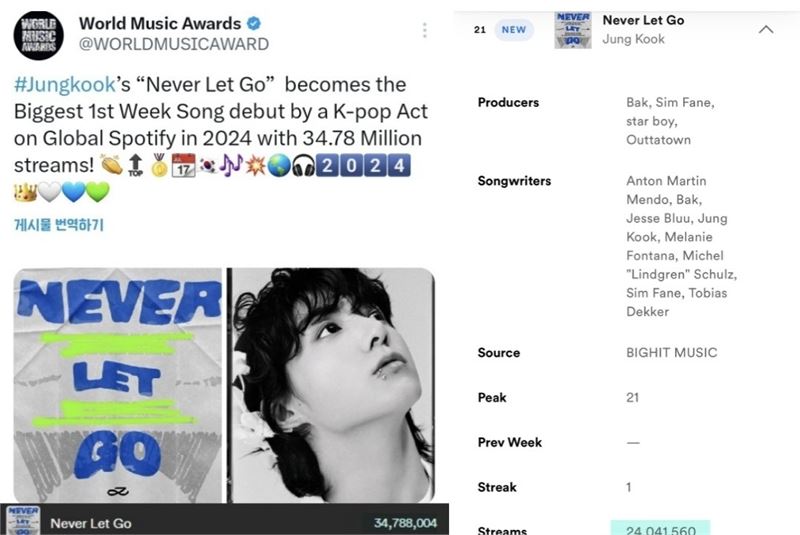Image resolution: width=800 pixels, height=535 pixels.
Task: Open the Never Let Go album art image
Action: (118, 385)
